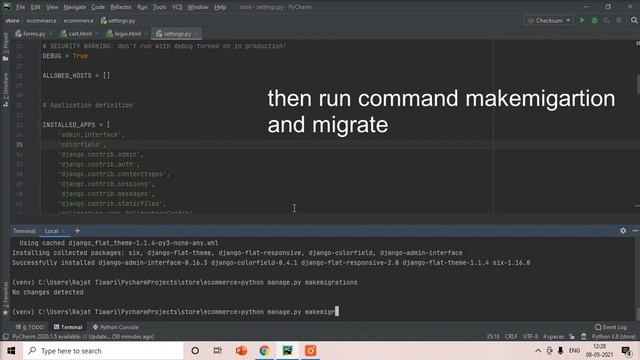Open the Navigate menu
This screenshot has height=360, width=640.
tap(75, 7)
